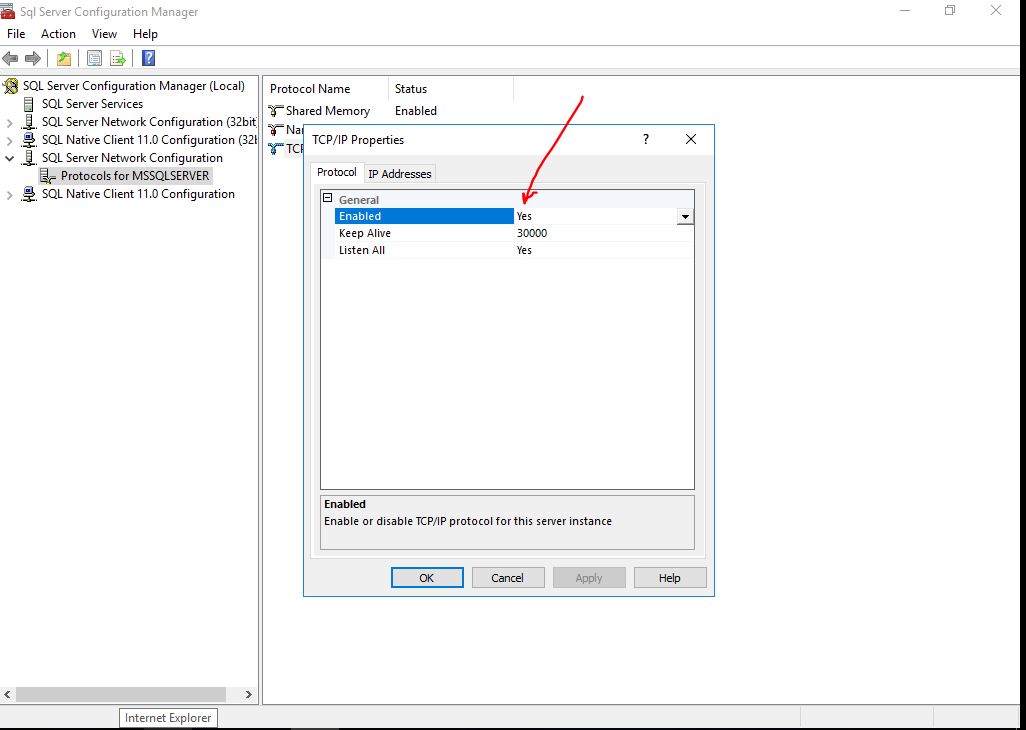Click the Protocols for MSSQLSERVER icon

48,176
